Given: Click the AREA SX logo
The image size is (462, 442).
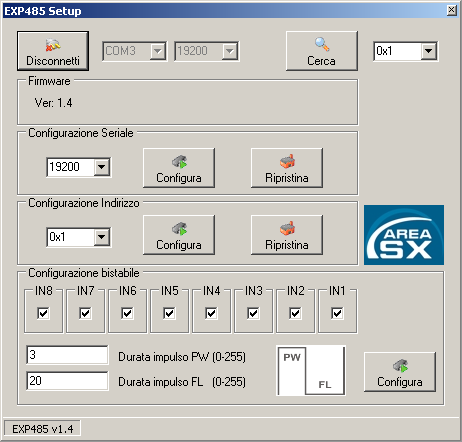Looking at the screenshot, I should (404, 235).
